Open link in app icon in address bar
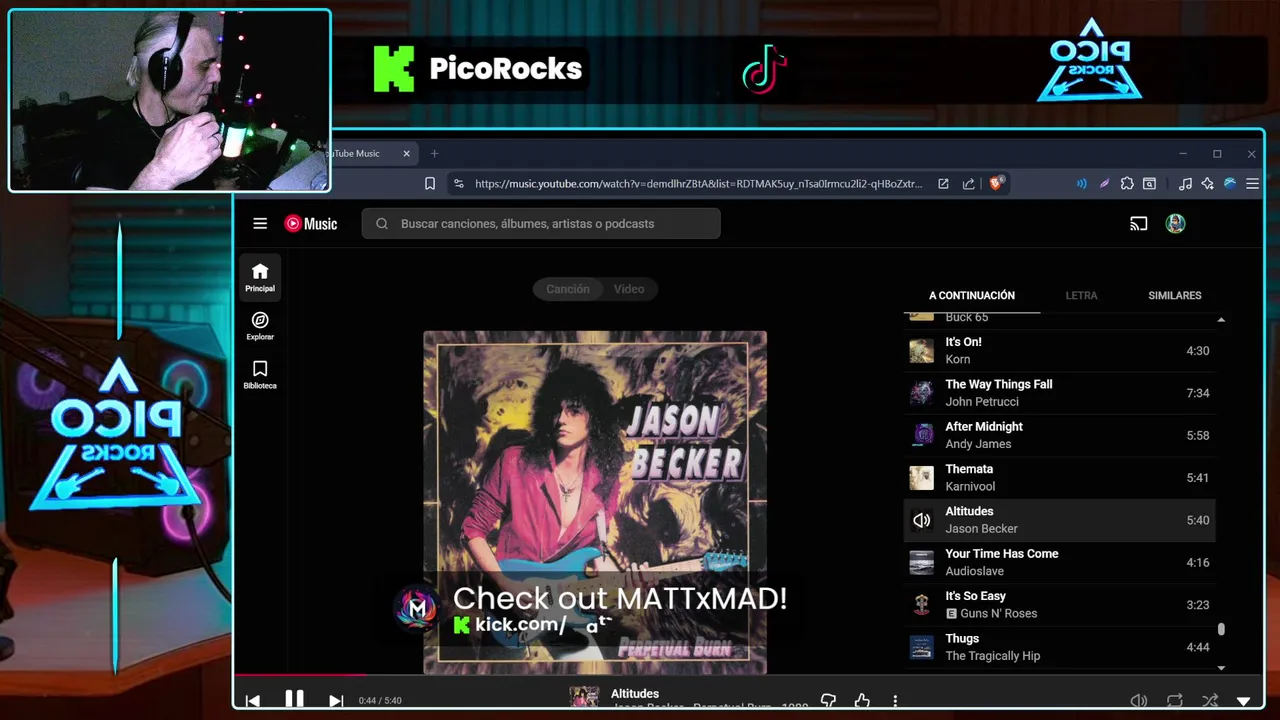Screen dimensions: 1280x720 click(943, 184)
